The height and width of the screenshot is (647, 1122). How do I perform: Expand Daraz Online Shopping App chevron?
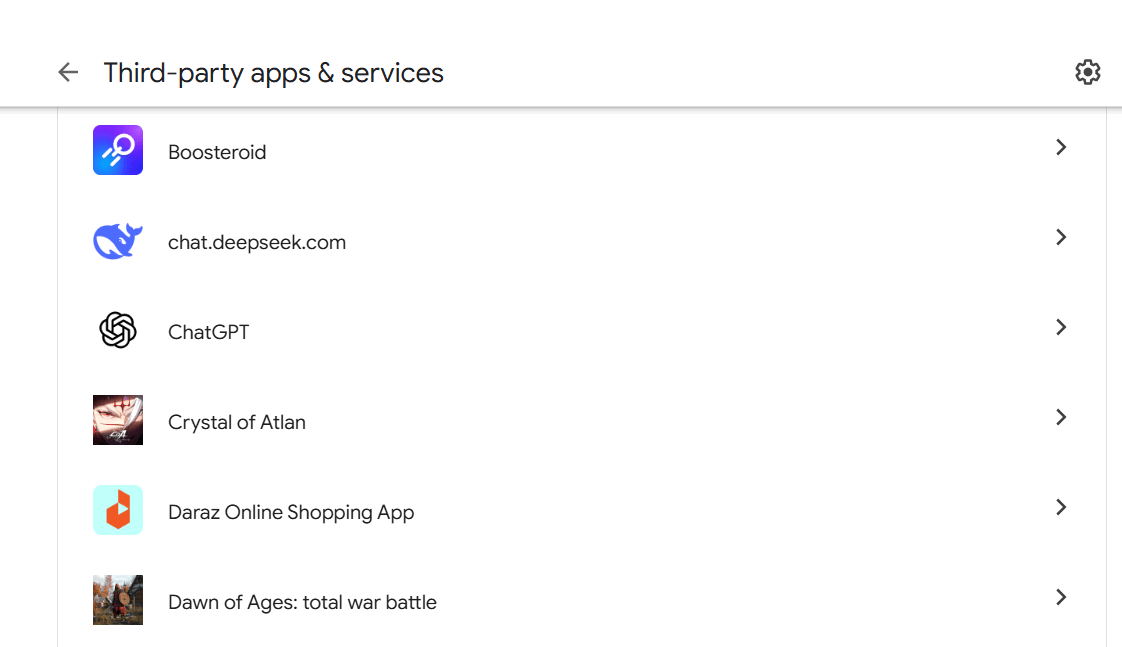click(x=1061, y=508)
